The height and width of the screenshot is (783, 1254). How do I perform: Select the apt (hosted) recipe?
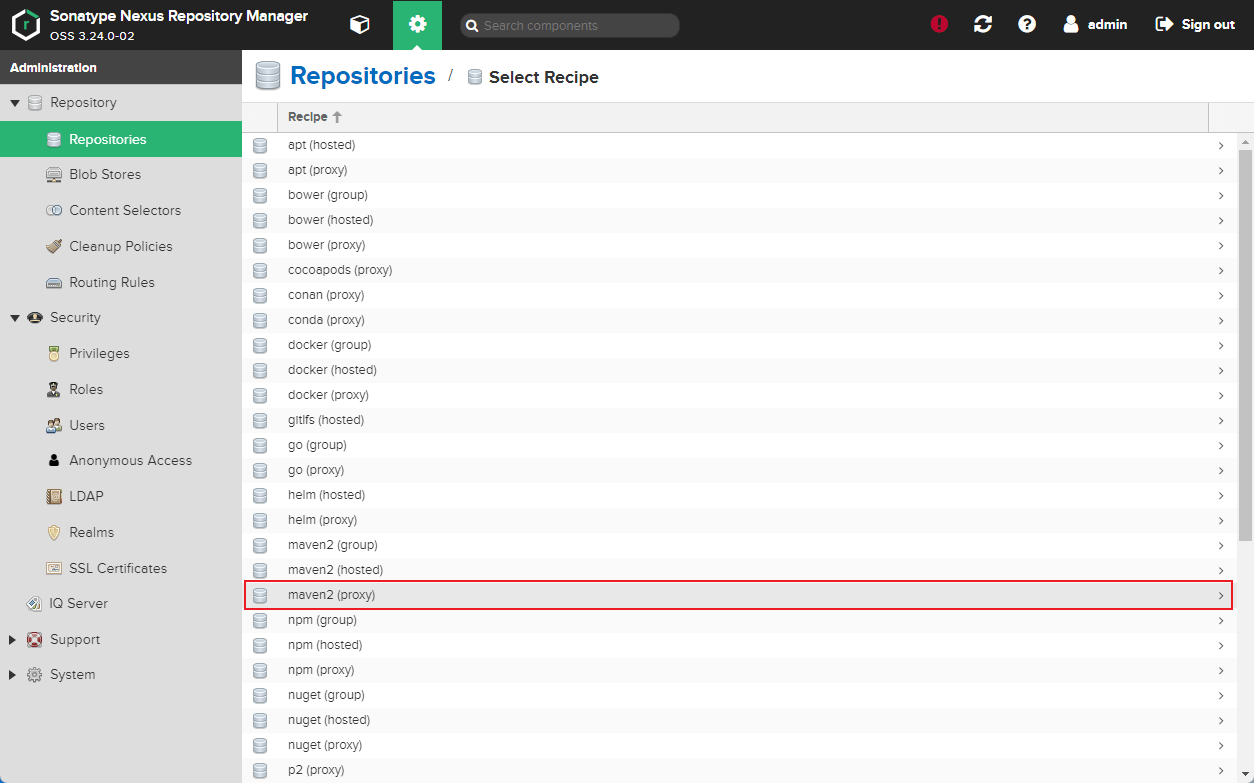pyautogui.click(x=739, y=145)
